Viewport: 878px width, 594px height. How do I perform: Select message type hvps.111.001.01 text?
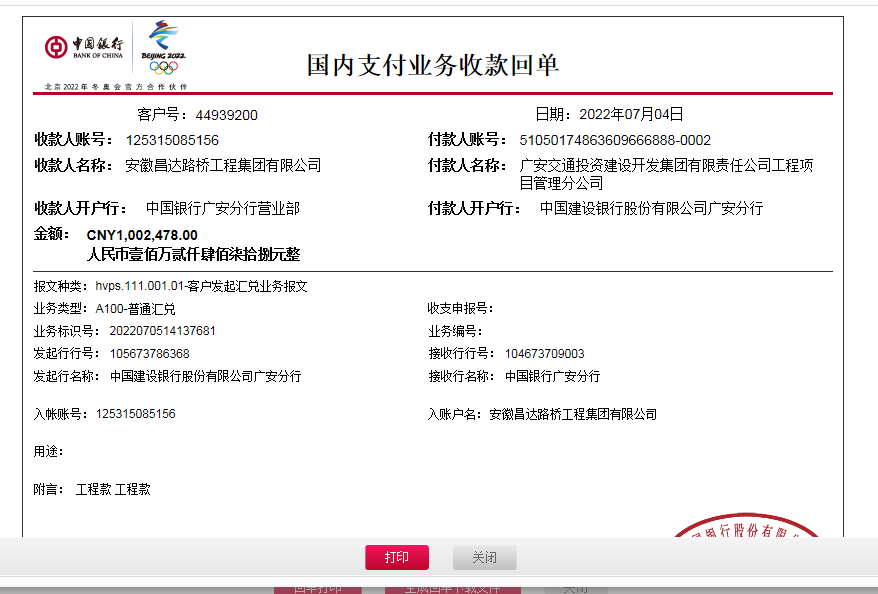(x=201, y=286)
